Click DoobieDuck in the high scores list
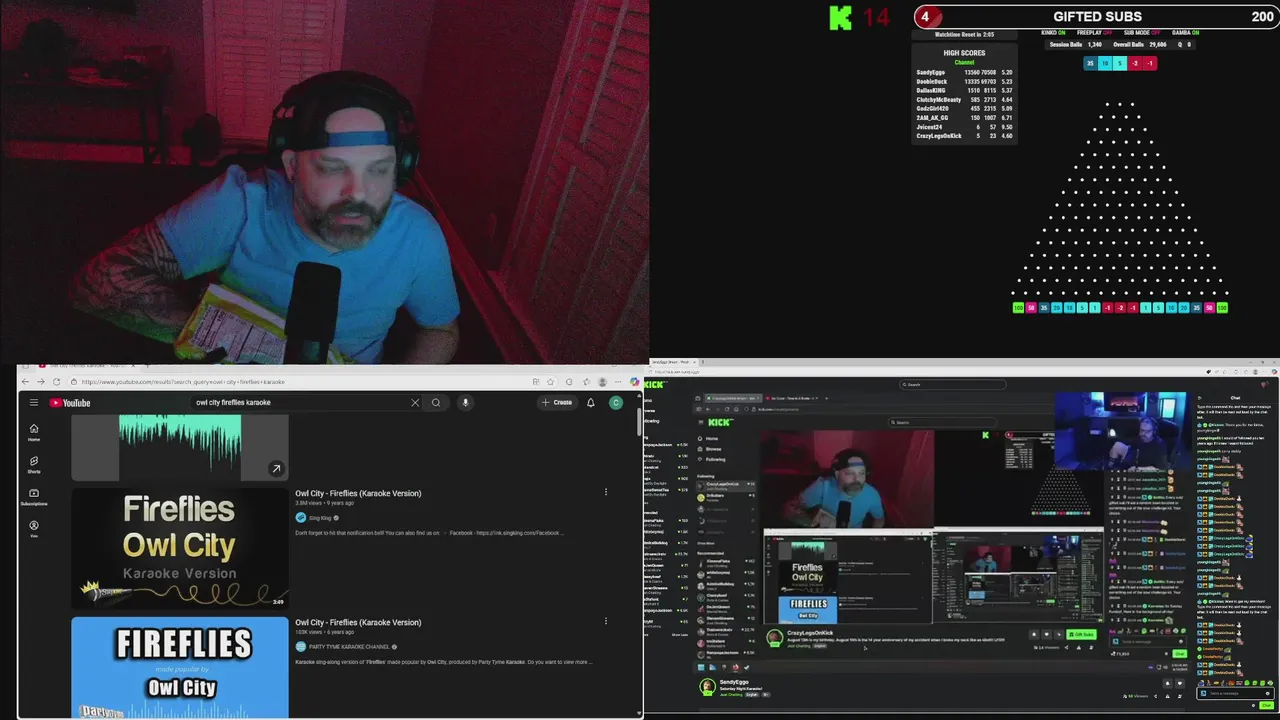The image size is (1280, 720). (x=931, y=82)
